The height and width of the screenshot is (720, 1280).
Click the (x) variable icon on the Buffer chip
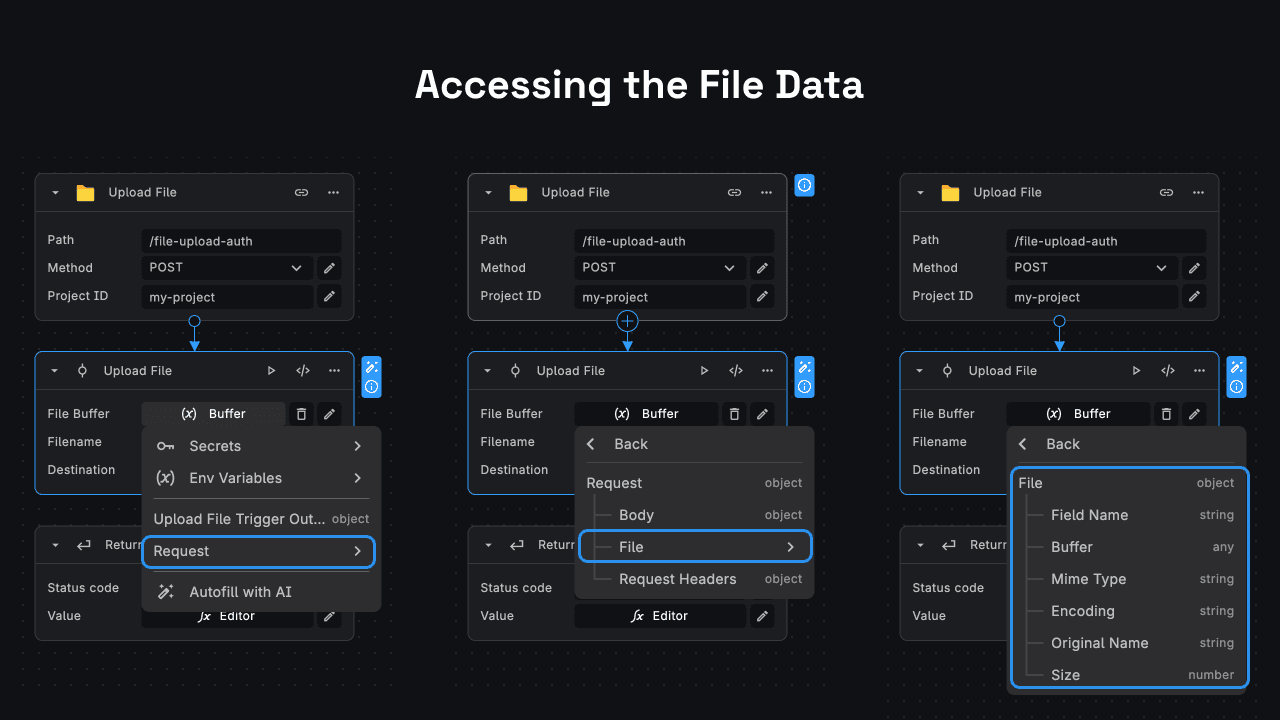pos(187,413)
